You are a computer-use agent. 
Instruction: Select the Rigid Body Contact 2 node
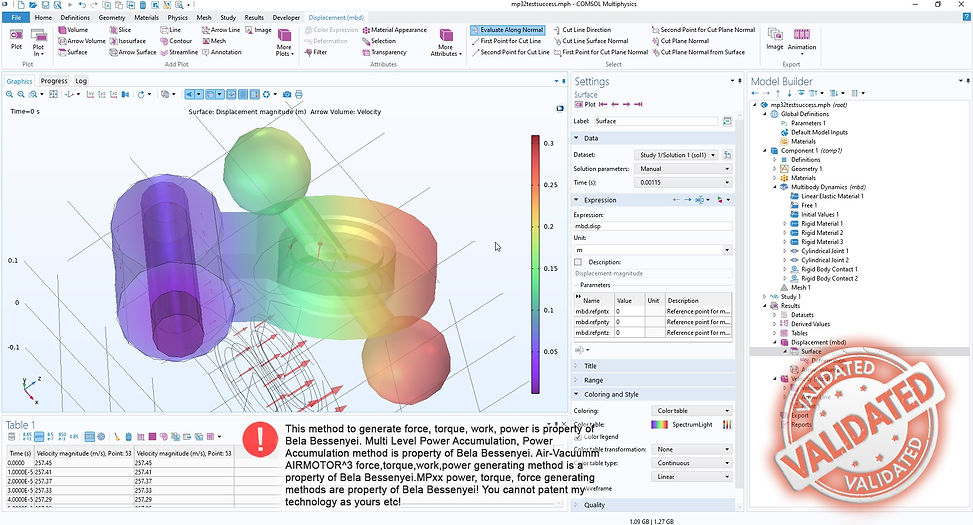point(829,279)
